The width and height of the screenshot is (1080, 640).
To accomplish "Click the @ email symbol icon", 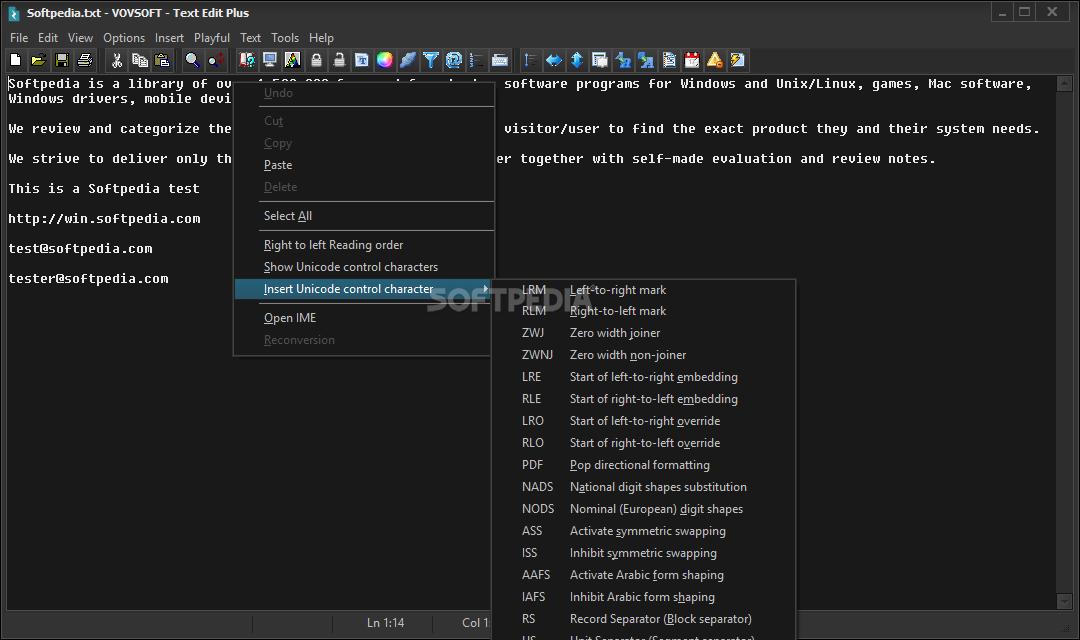I will pos(454,61).
